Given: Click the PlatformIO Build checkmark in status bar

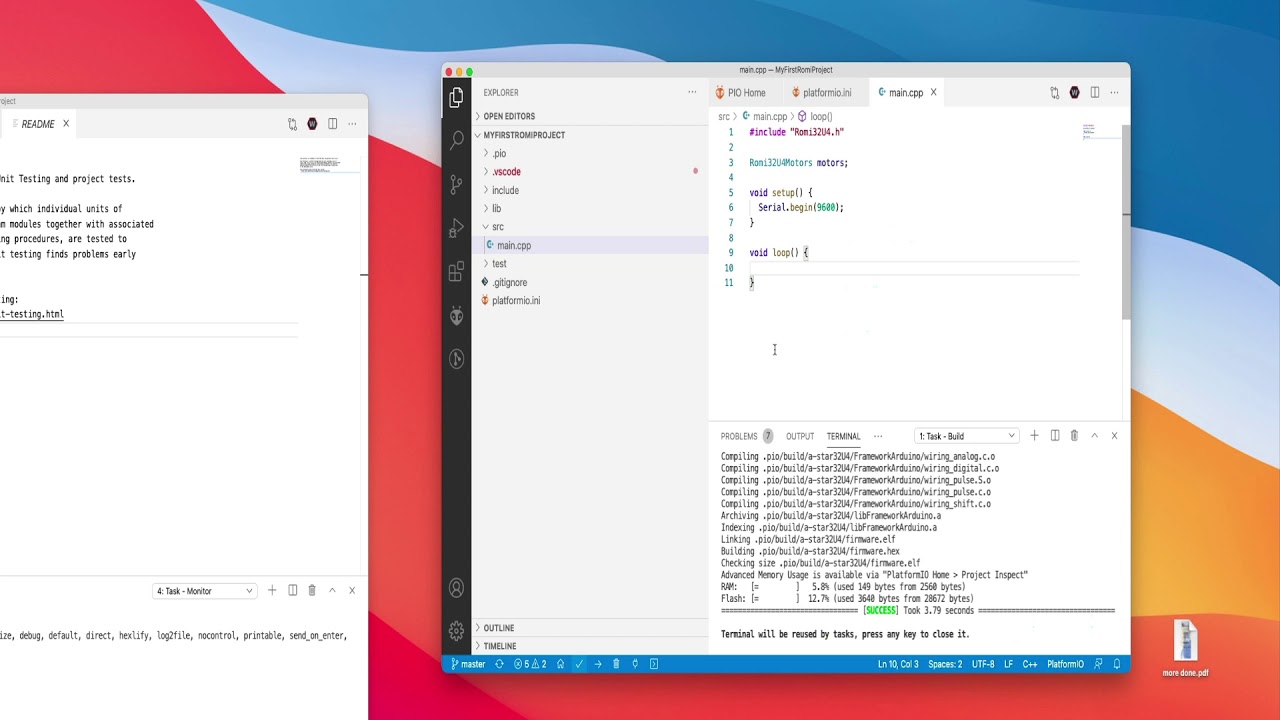Looking at the screenshot, I should coord(579,664).
